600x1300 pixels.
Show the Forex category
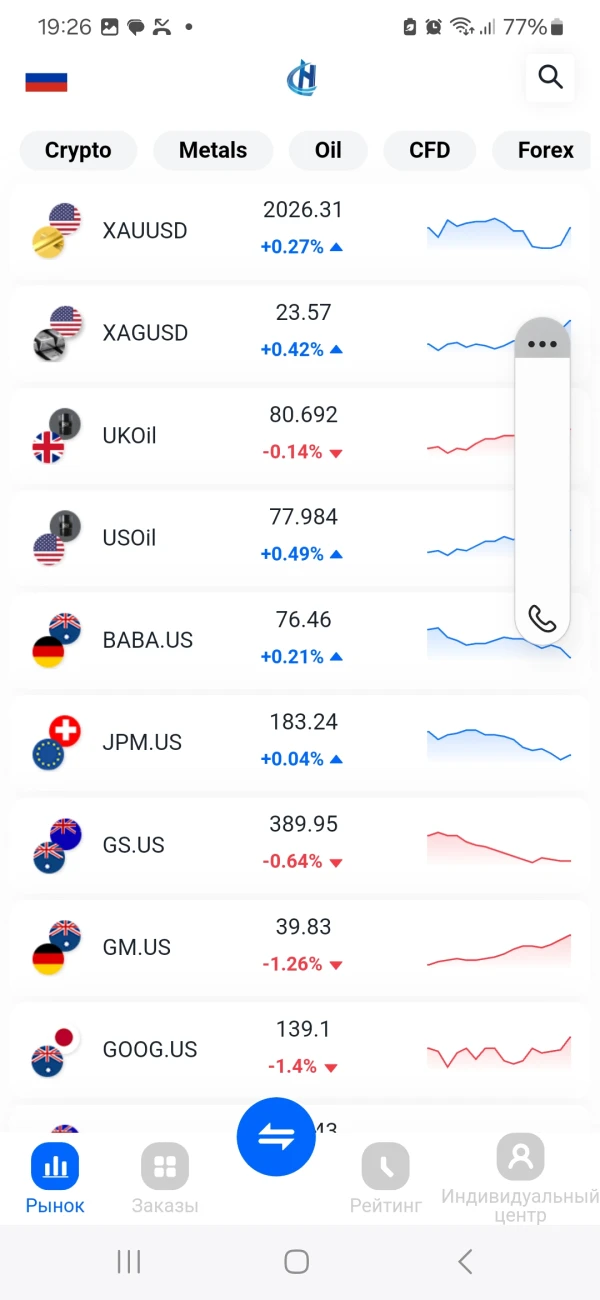(x=545, y=151)
